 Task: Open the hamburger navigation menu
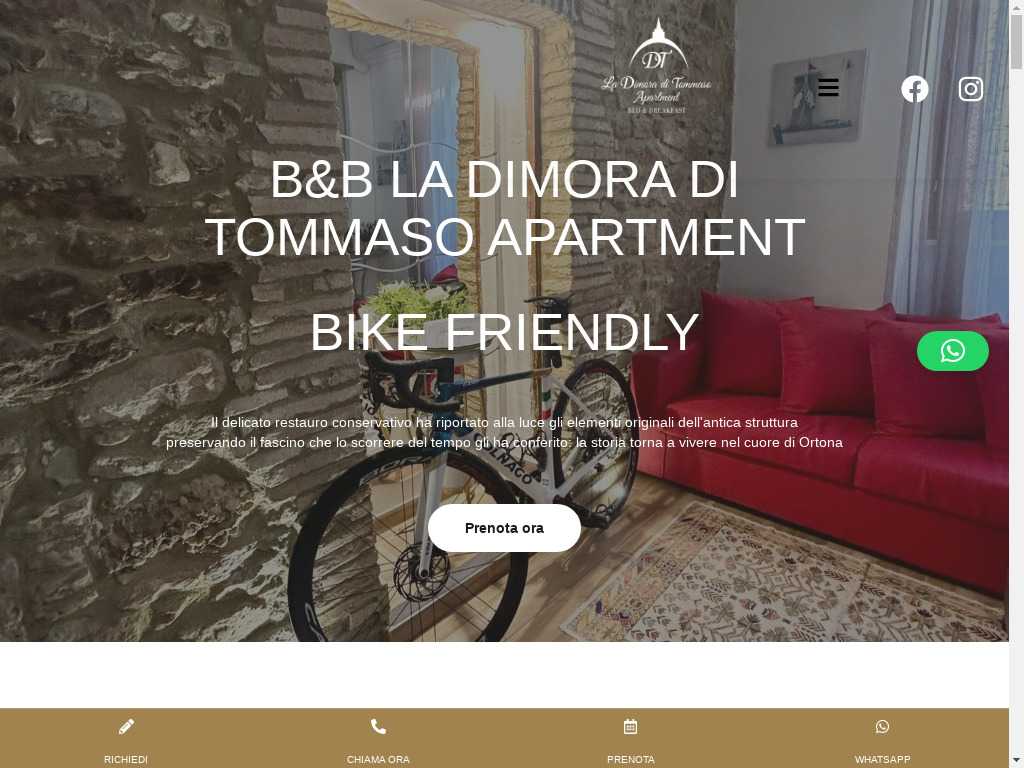tap(828, 88)
